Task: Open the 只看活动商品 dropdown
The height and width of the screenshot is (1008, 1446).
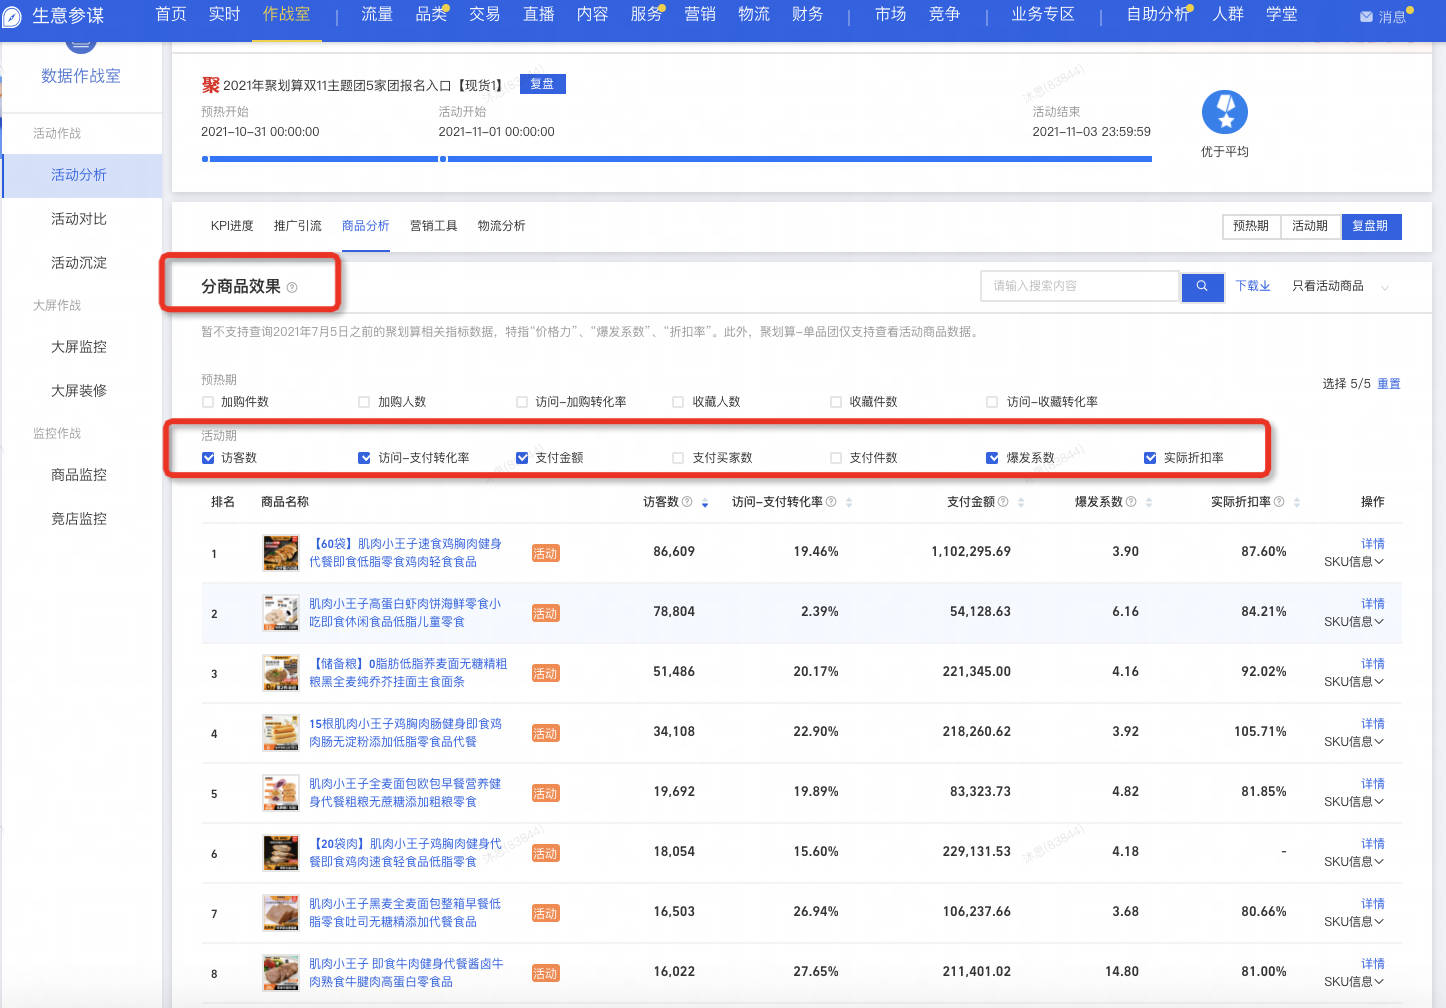Action: click(1341, 286)
